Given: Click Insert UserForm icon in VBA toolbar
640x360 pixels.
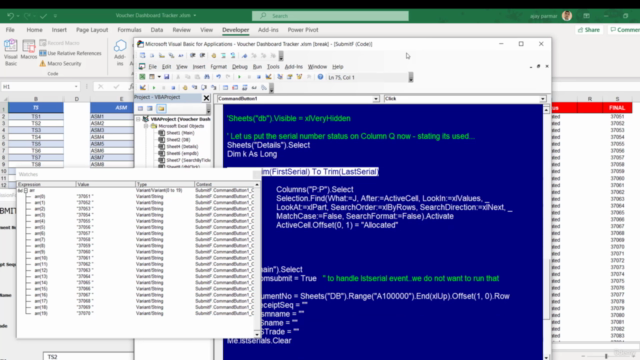Looking at the screenshot, I should [152, 77].
